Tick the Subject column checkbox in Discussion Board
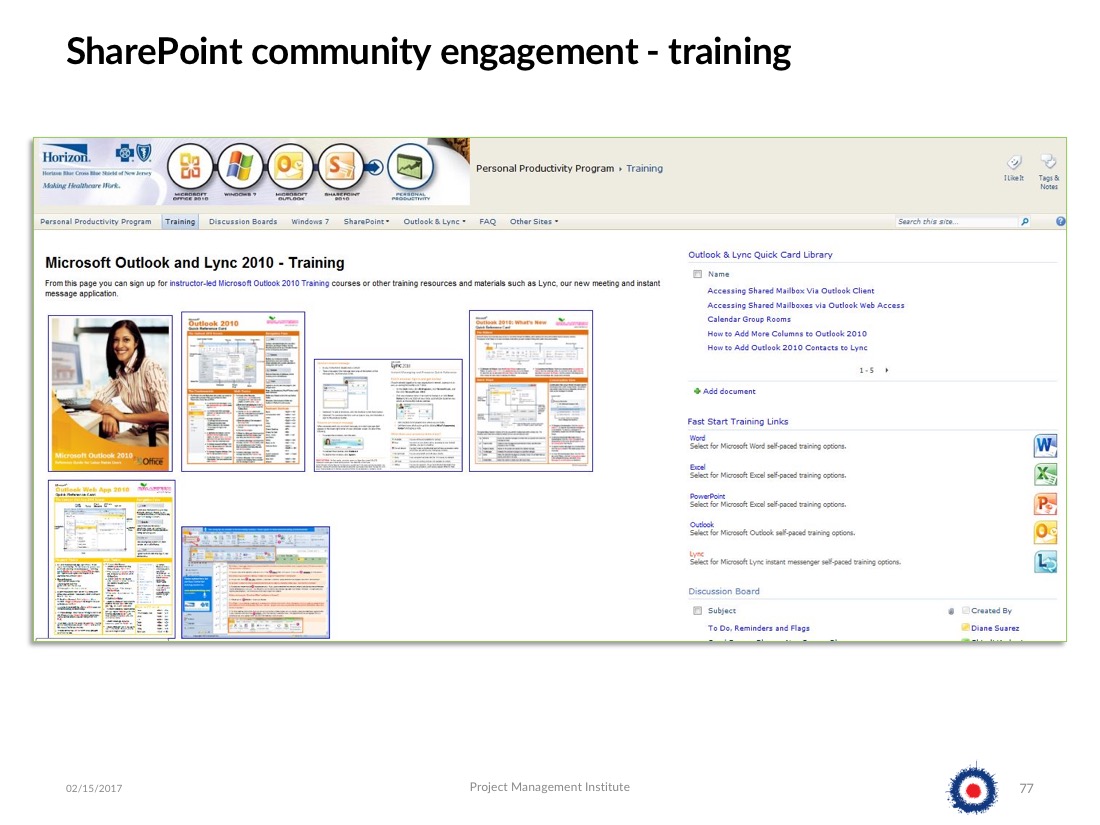Image resolution: width=1100 pixels, height=825 pixels. pos(697,611)
